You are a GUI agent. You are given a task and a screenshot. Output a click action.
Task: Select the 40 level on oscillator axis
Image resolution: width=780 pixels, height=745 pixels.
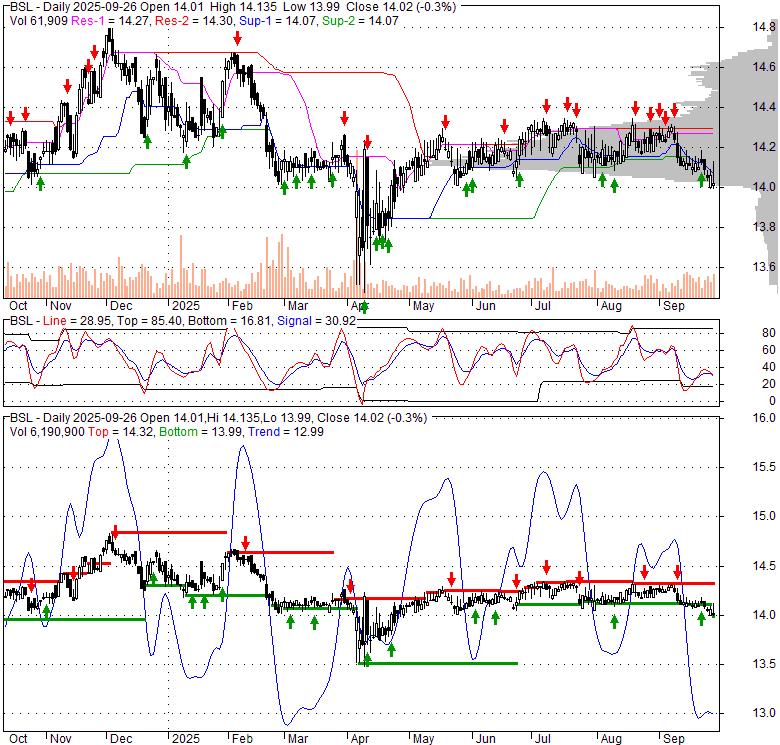pyautogui.click(x=769, y=367)
